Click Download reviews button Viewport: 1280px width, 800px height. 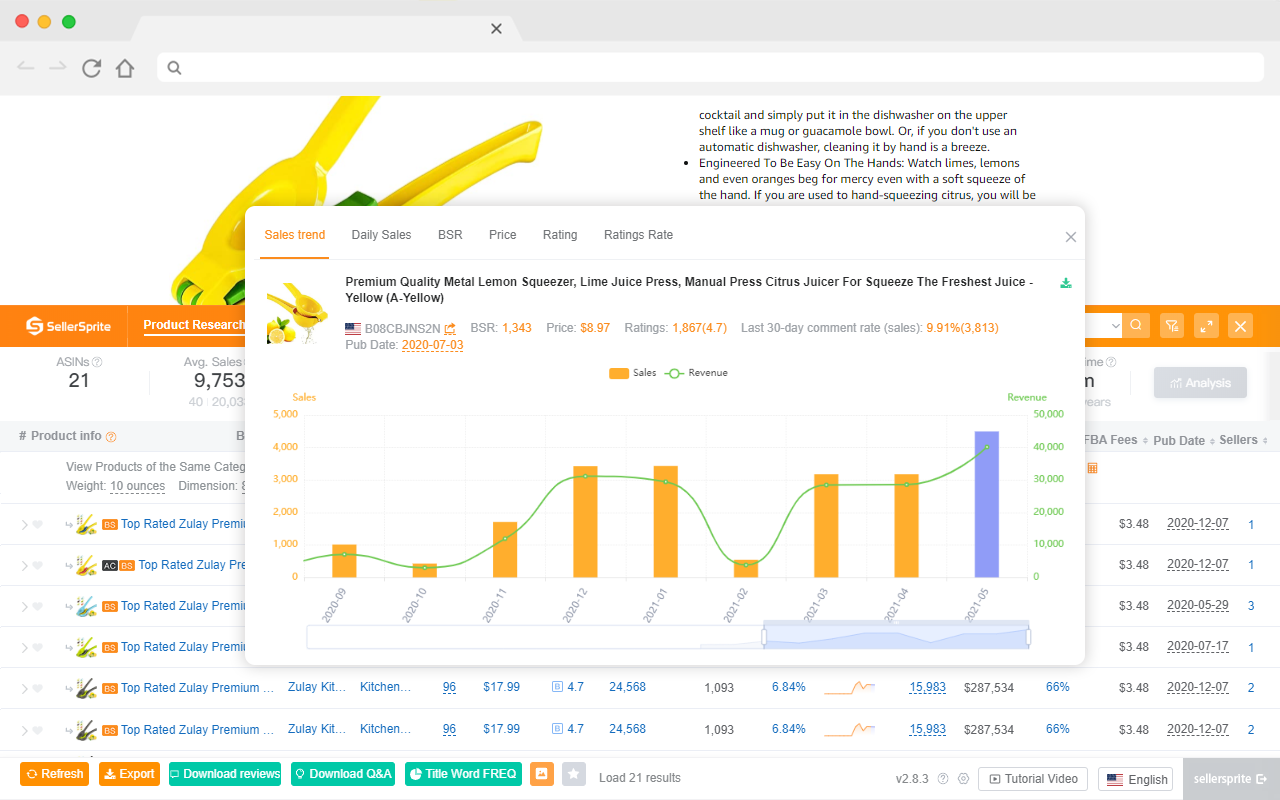224,774
